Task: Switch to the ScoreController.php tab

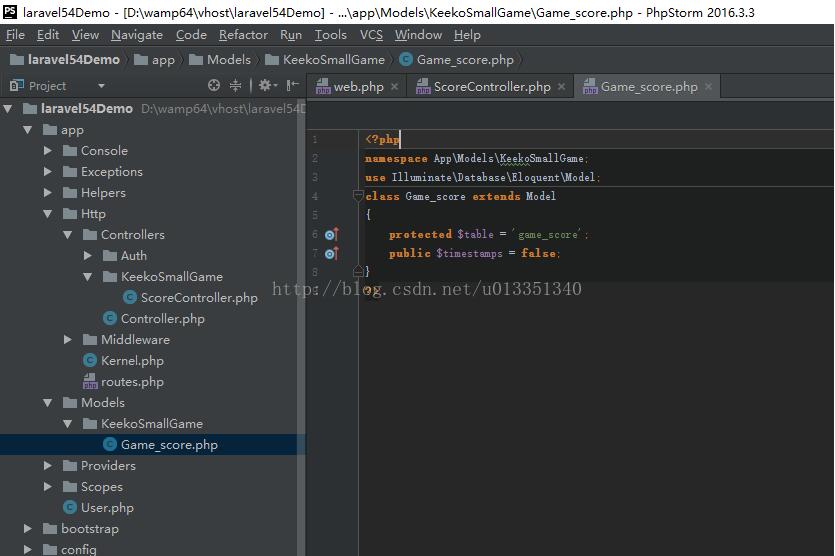Action: tap(490, 87)
